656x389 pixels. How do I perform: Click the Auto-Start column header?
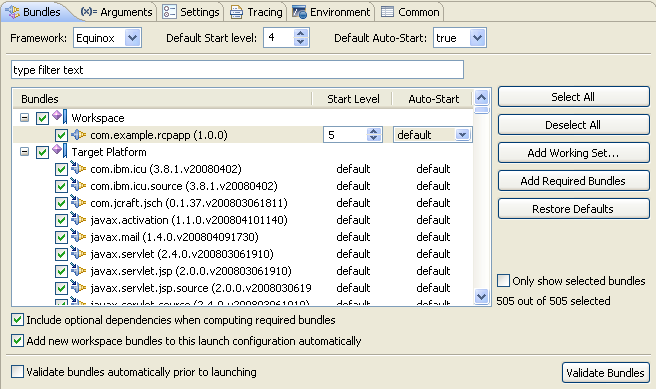(x=433, y=99)
